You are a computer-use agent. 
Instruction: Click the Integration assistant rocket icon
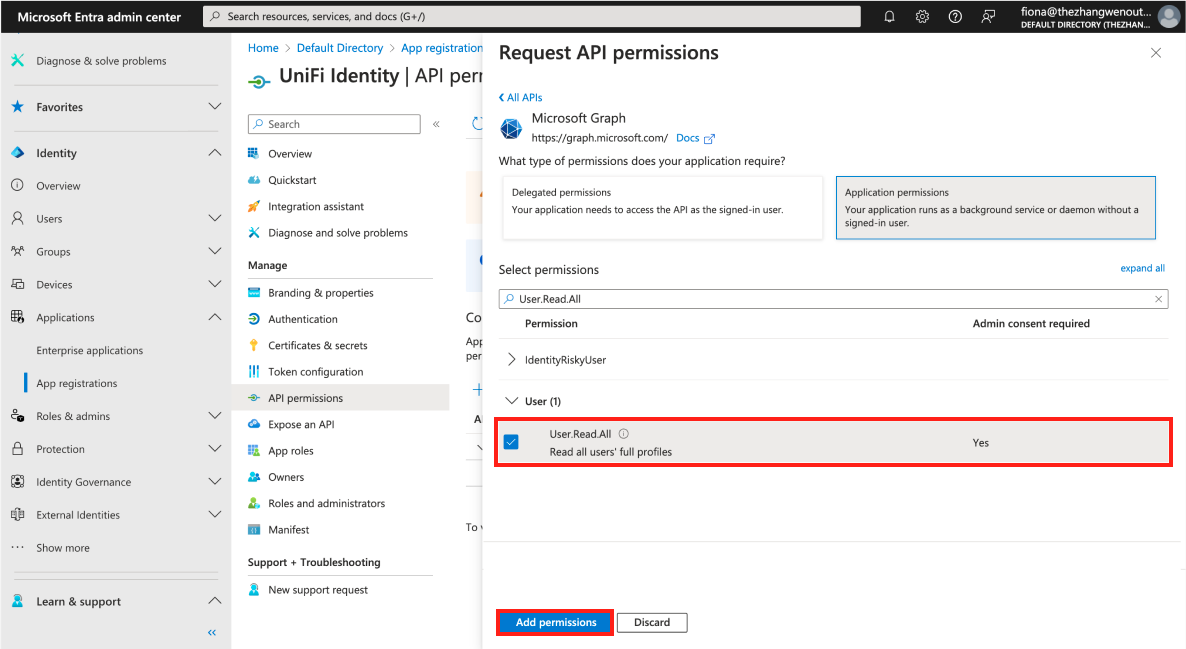tap(254, 206)
